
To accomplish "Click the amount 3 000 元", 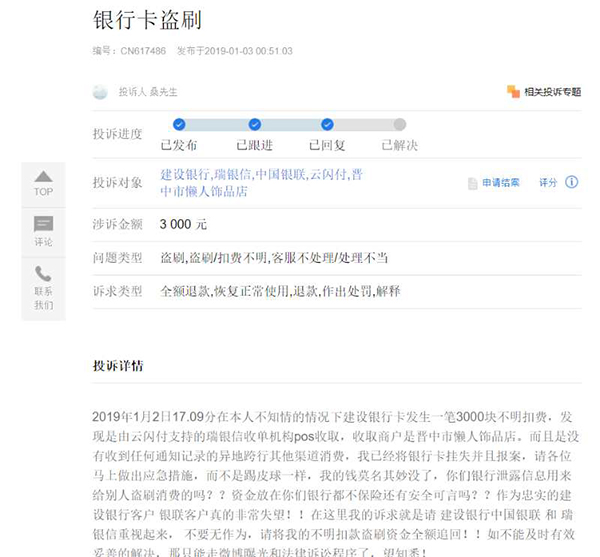I will (183, 224).
